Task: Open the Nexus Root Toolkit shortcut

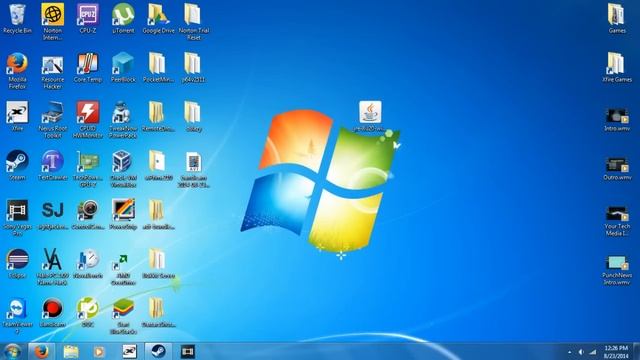Action: pyautogui.click(x=53, y=119)
